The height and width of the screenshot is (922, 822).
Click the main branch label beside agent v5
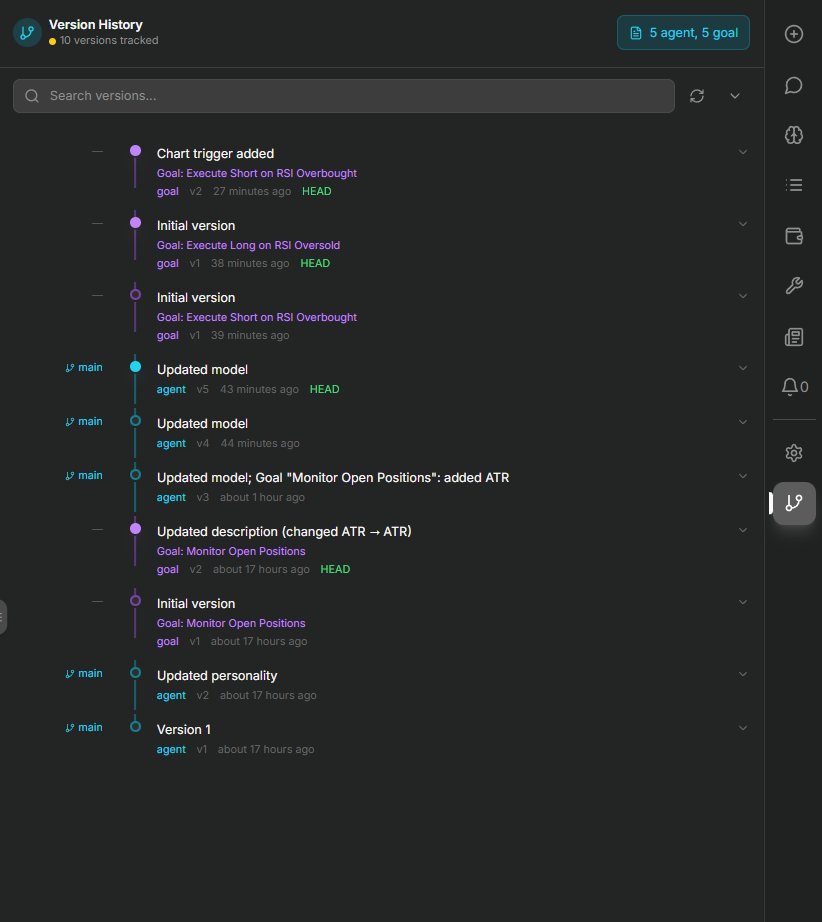83,368
